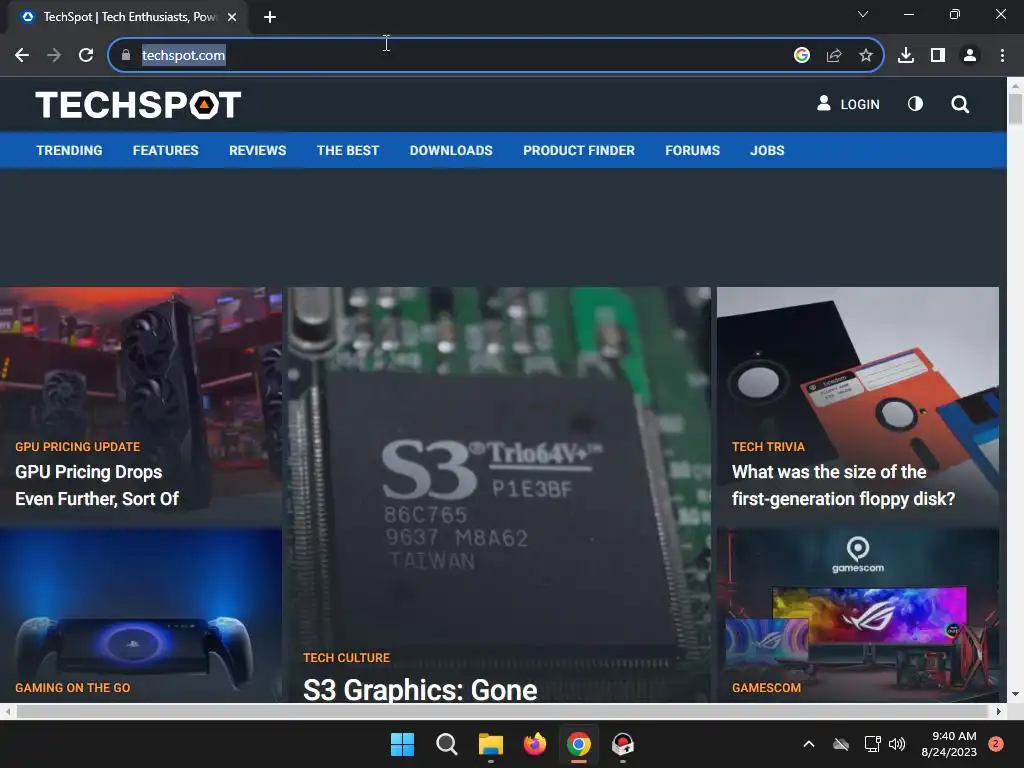Image resolution: width=1024 pixels, height=768 pixels.
Task: Visit the FORUMS page
Action: [x=693, y=150]
